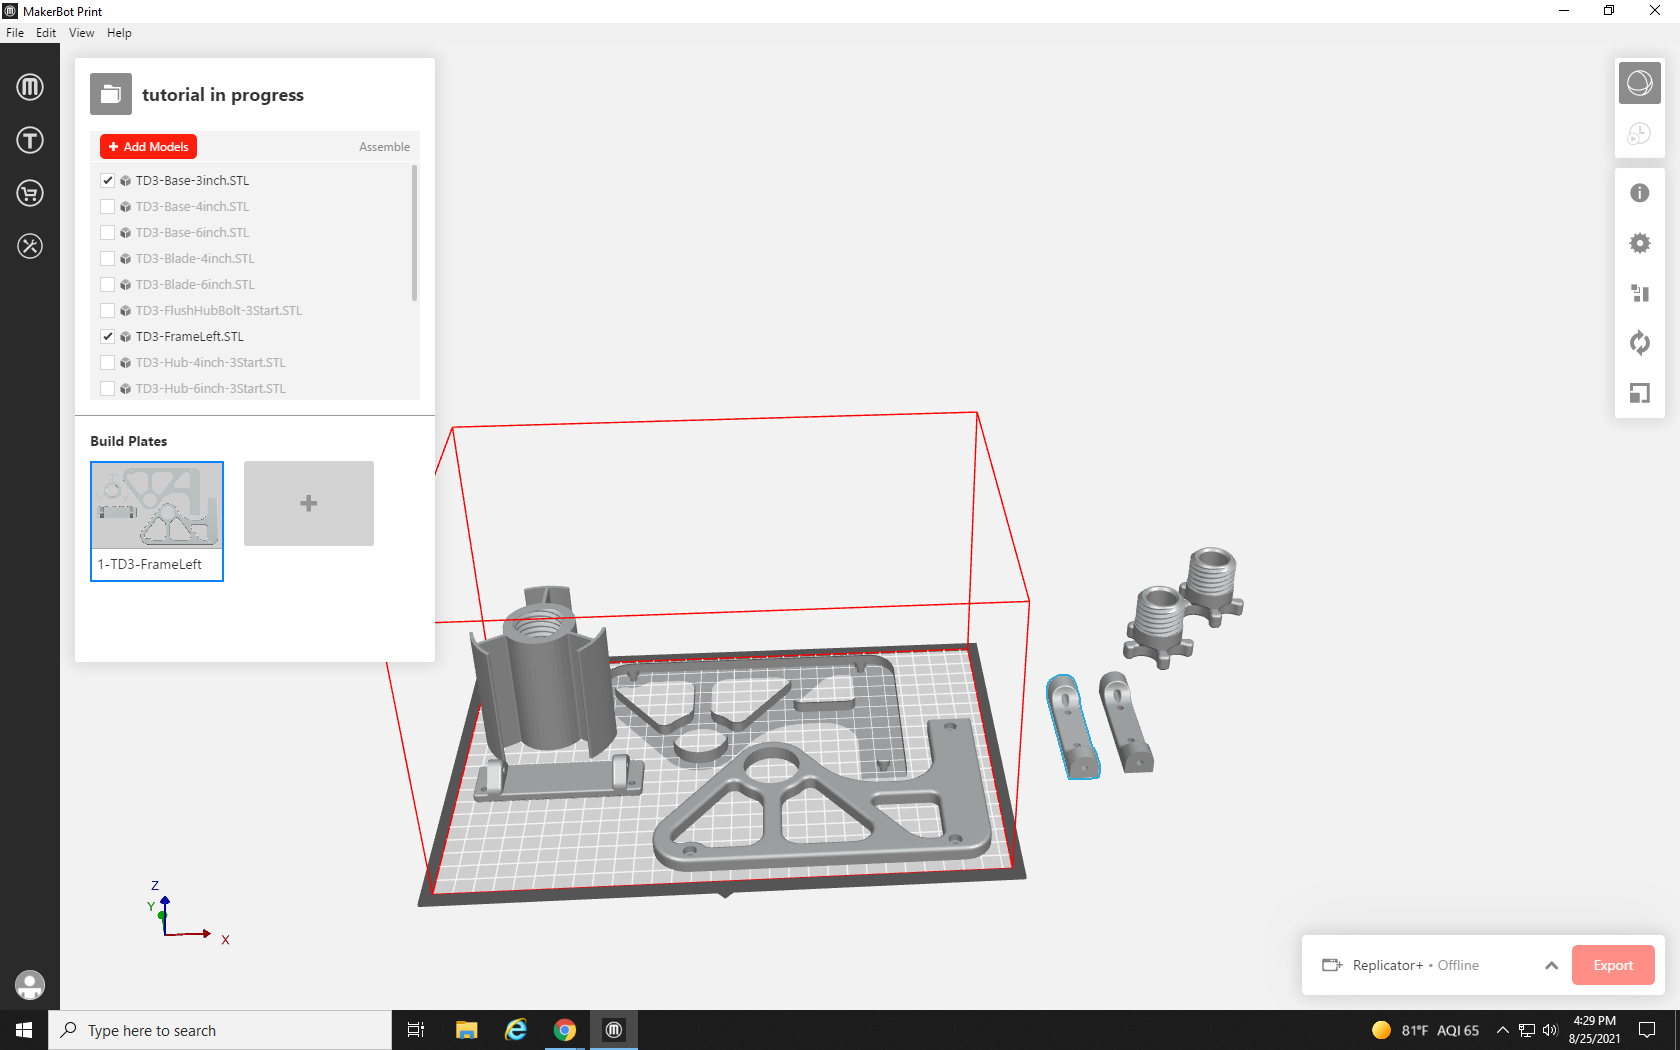This screenshot has height=1050, width=1680.
Task: Check TD3-Blade-6inch.STL checkbox
Action: (x=107, y=284)
